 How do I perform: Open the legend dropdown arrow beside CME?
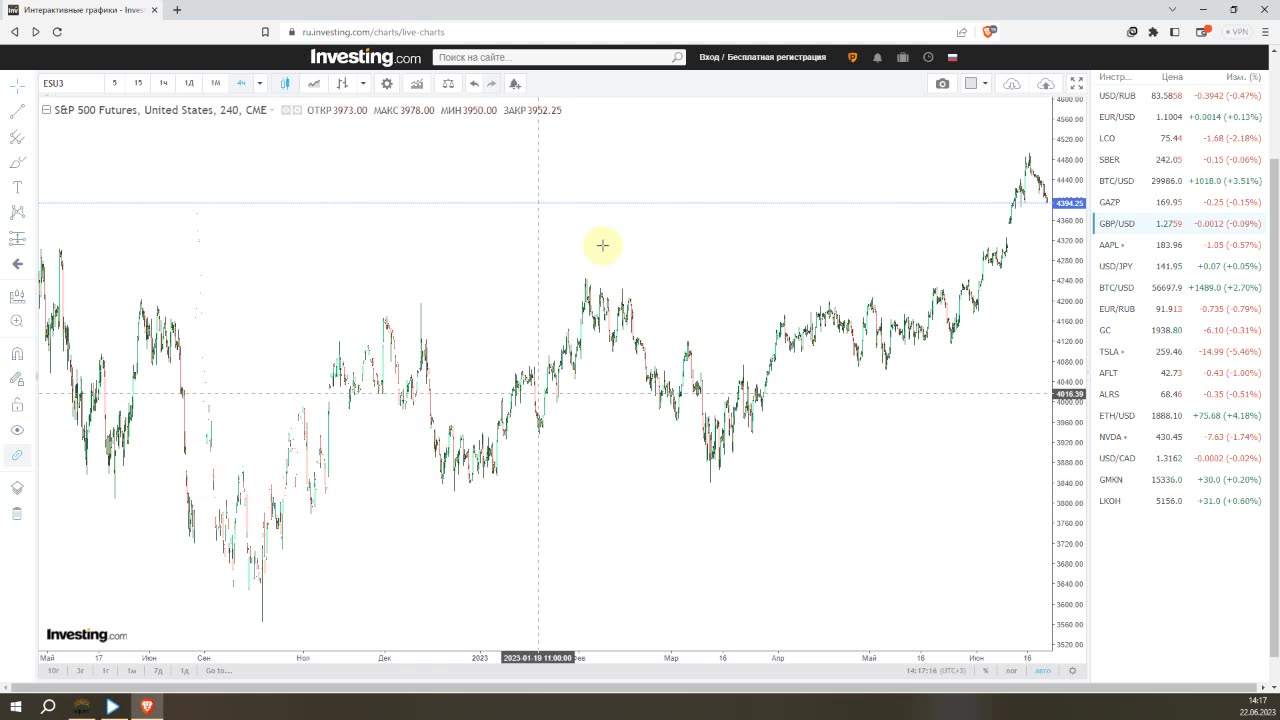tap(274, 110)
